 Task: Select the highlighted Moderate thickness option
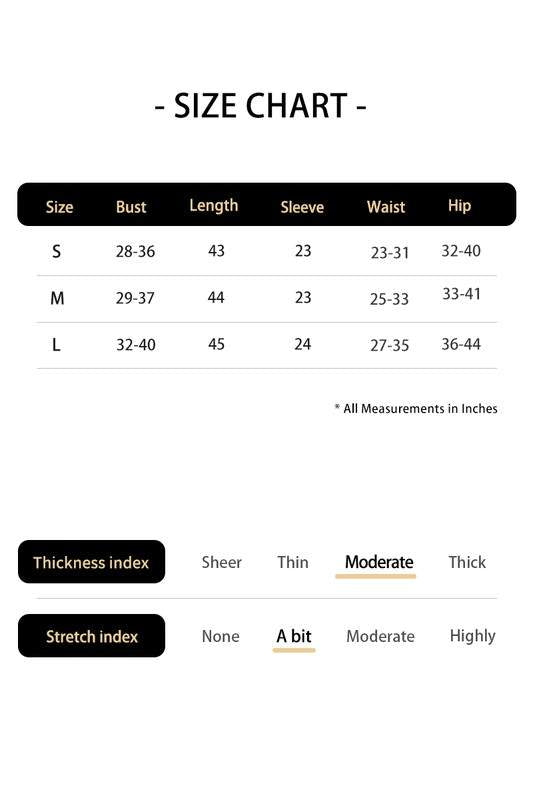(x=378, y=562)
